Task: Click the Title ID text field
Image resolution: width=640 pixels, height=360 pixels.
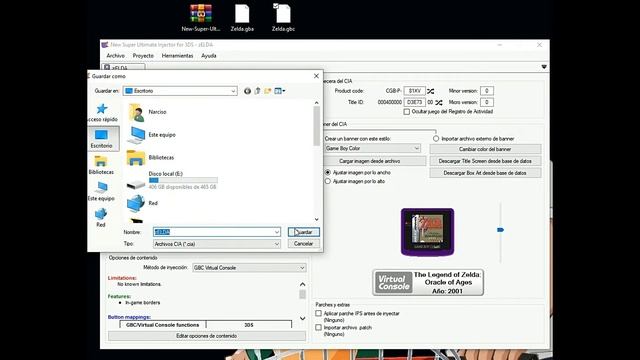Action: [415, 102]
